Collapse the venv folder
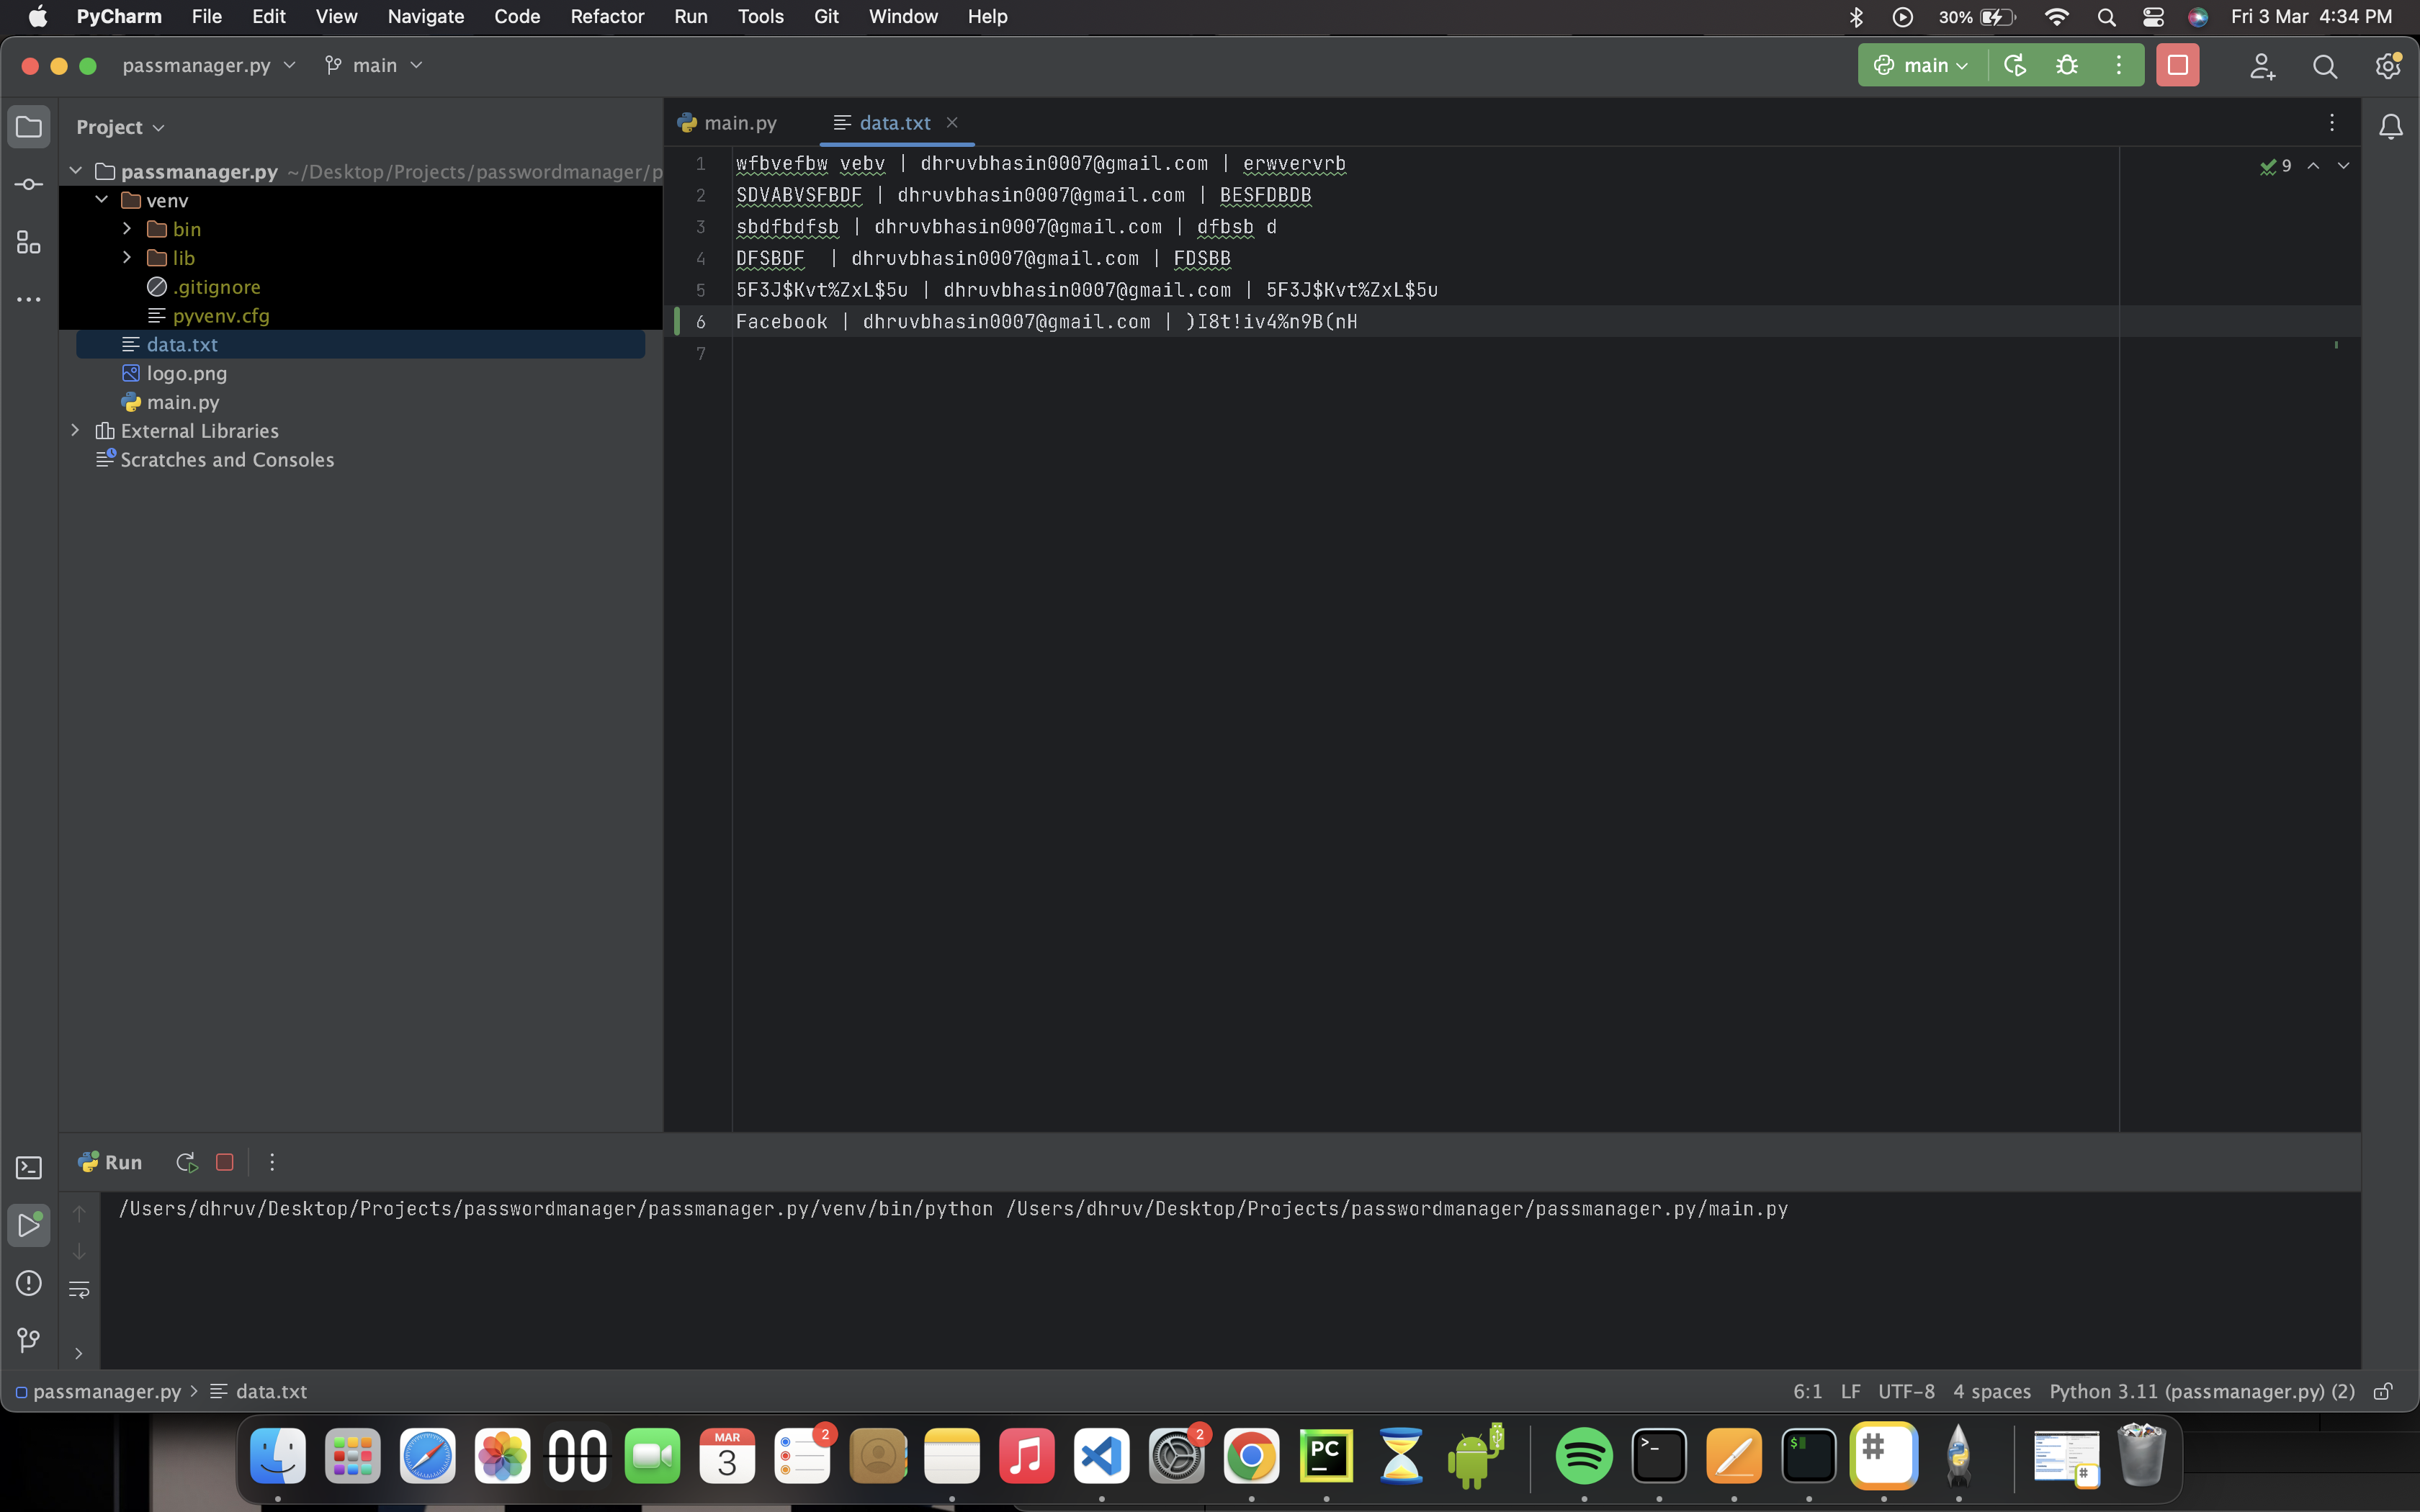 point(102,200)
